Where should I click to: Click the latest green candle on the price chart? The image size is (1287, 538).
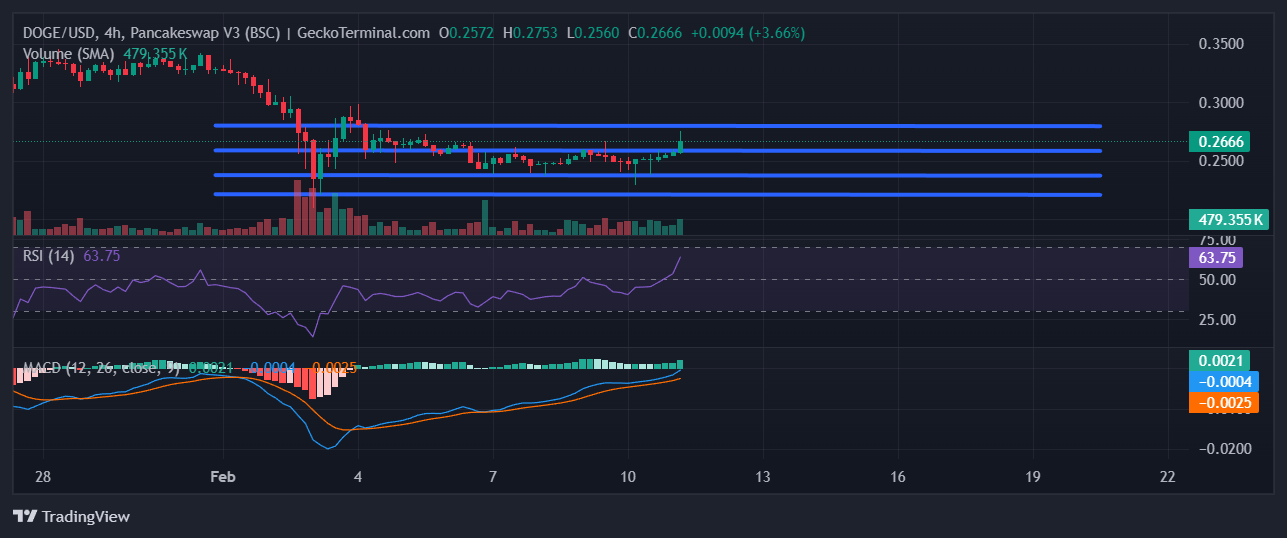click(x=680, y=146)
